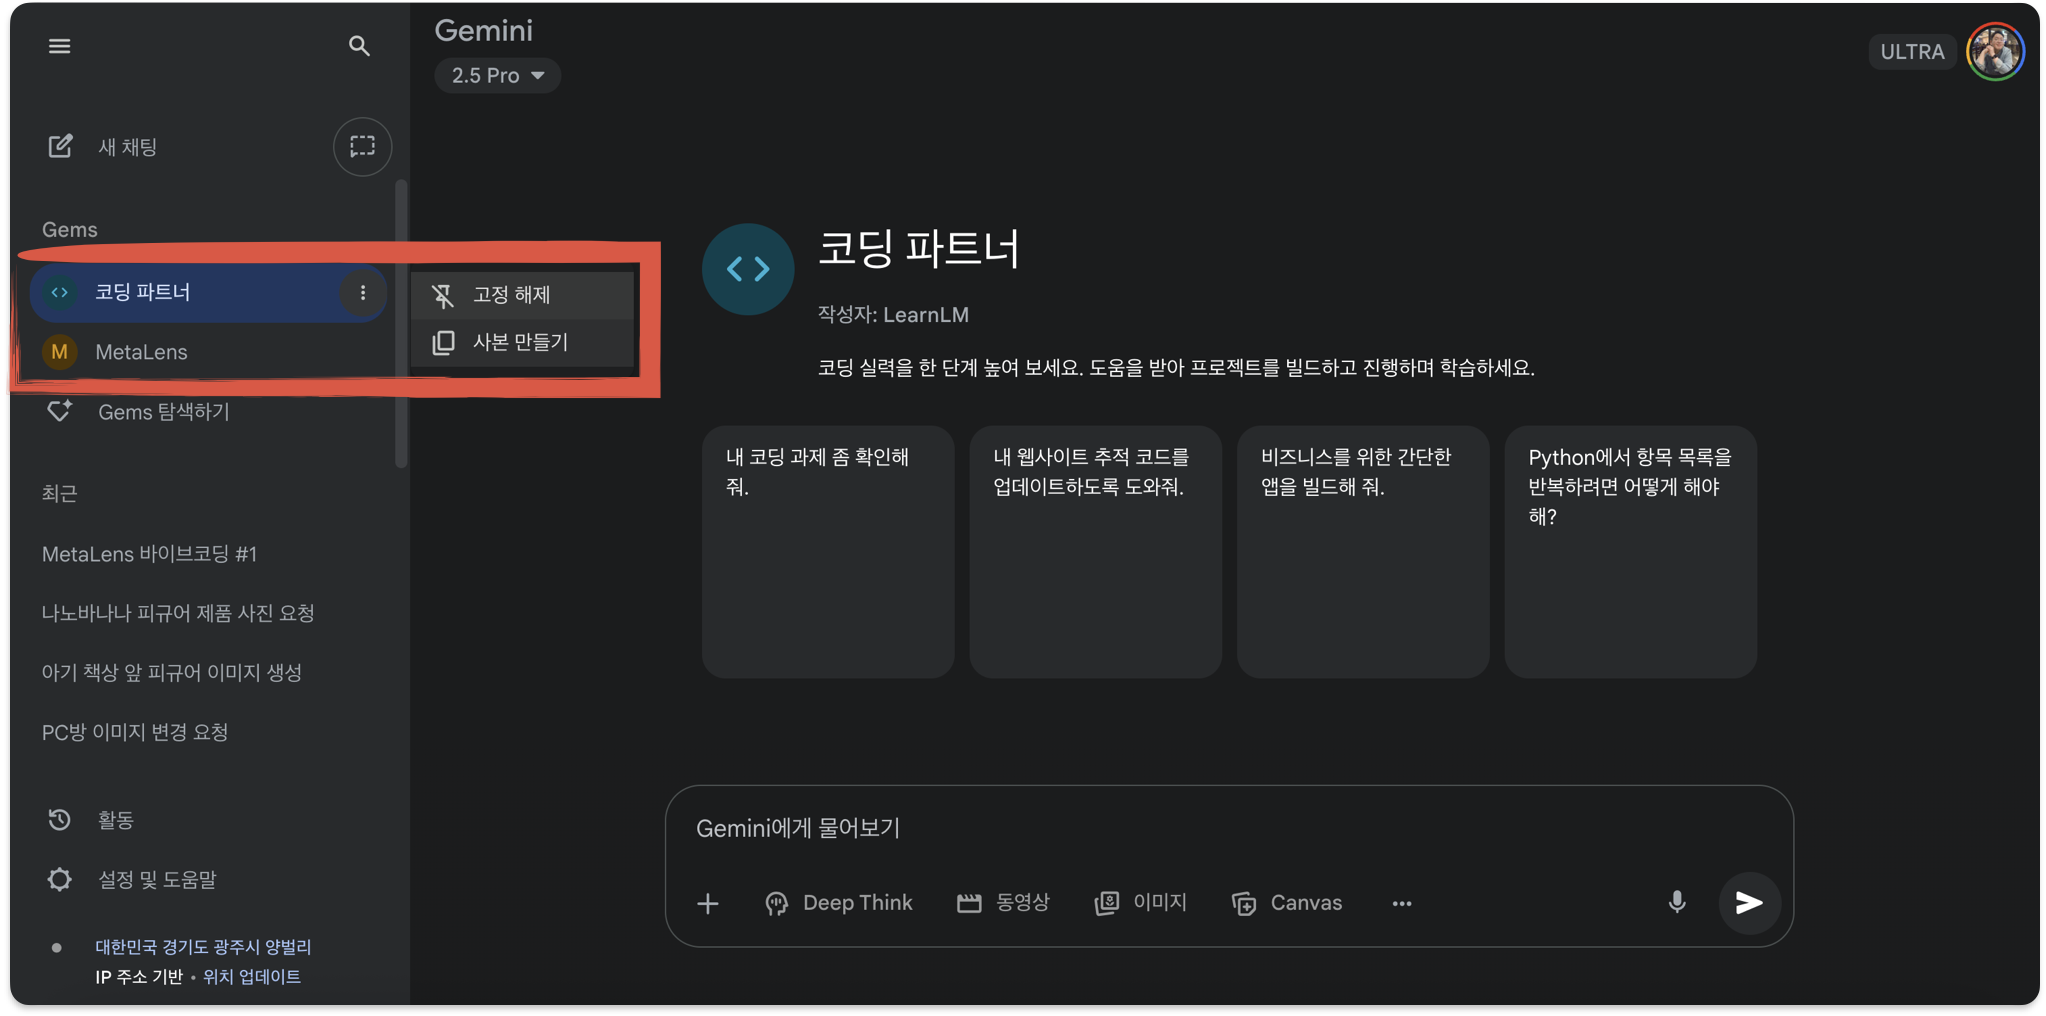Click the sidebar vertical scrollbar
Image resolution: width=2046 pixels, height=1016 pixels.
pyautogui.click(x=401, y=323)
